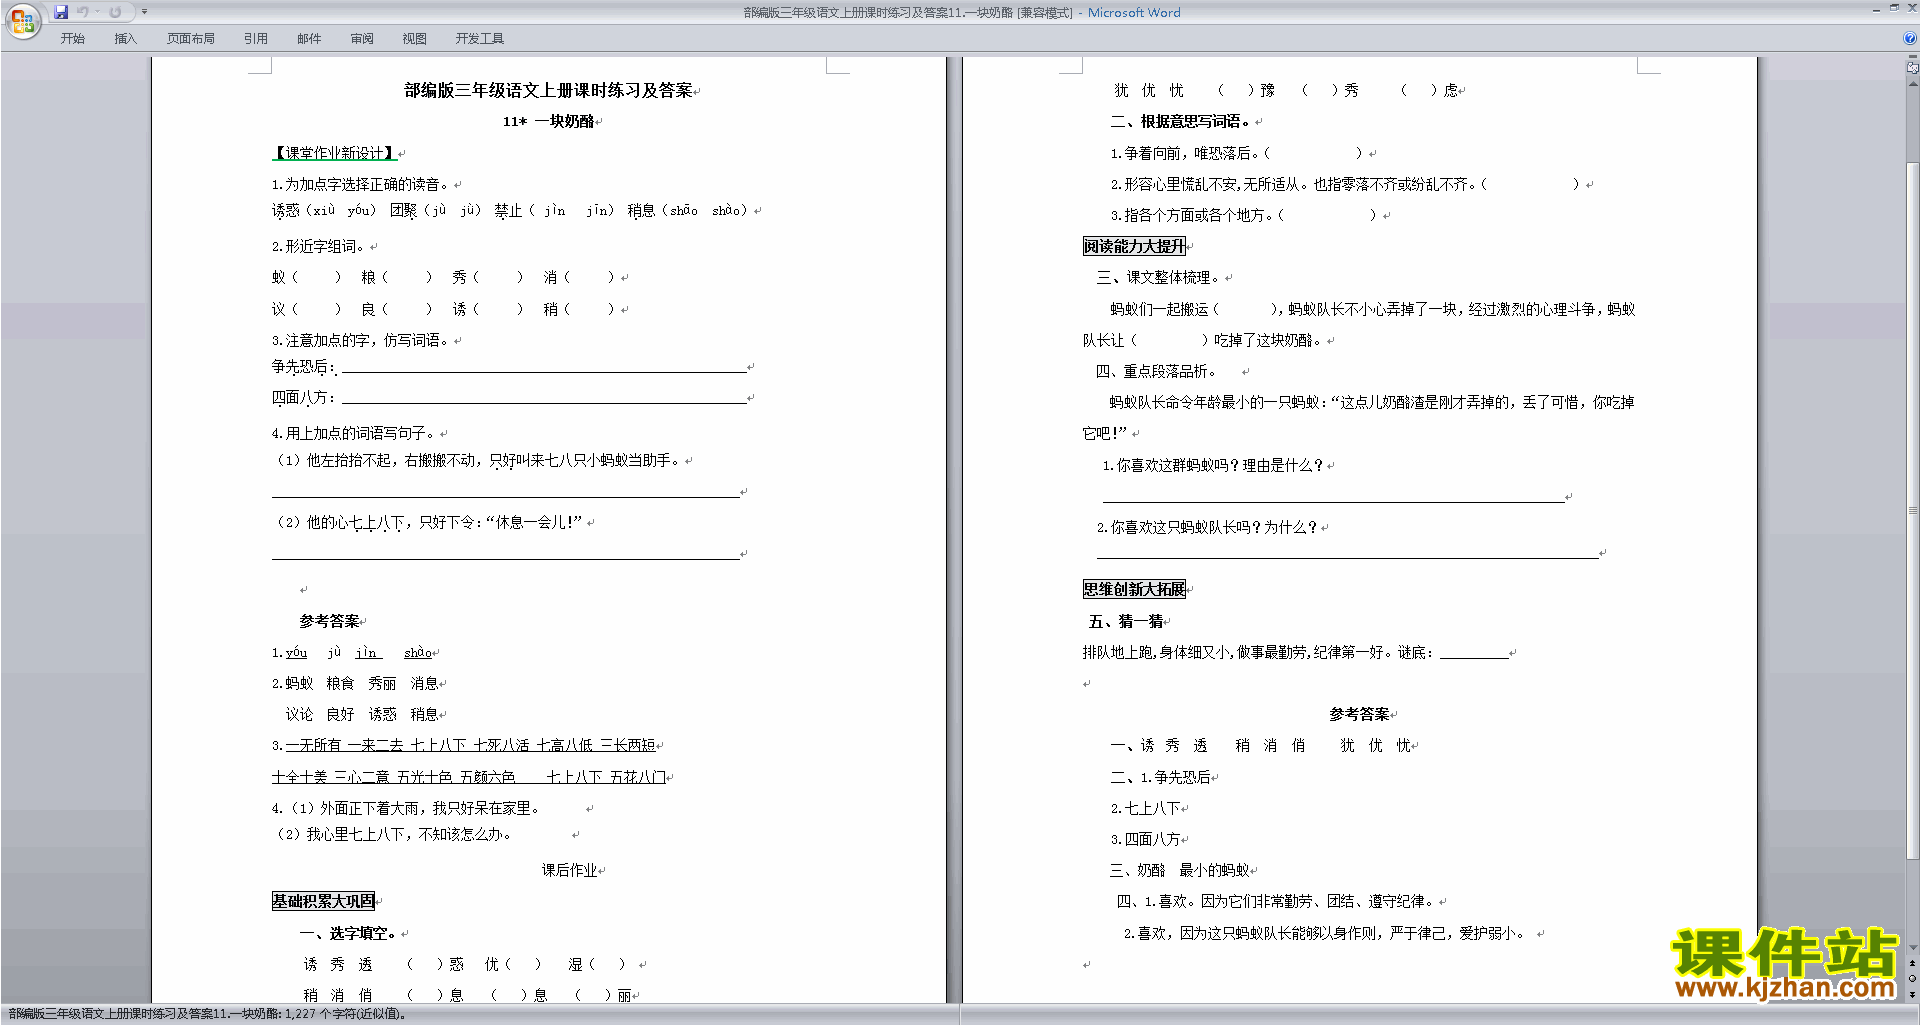Viewport: 1920px width, 1025px height.
Task: Open the 开发工具 tab
Action: 480,39
